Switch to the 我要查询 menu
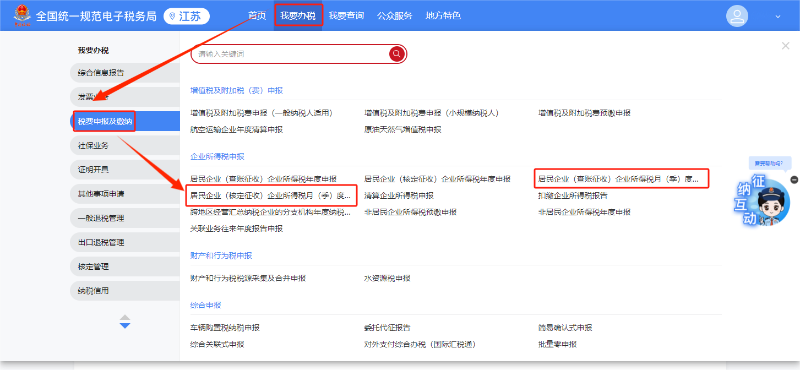This screenshot has width=800, height=370. 346,16
